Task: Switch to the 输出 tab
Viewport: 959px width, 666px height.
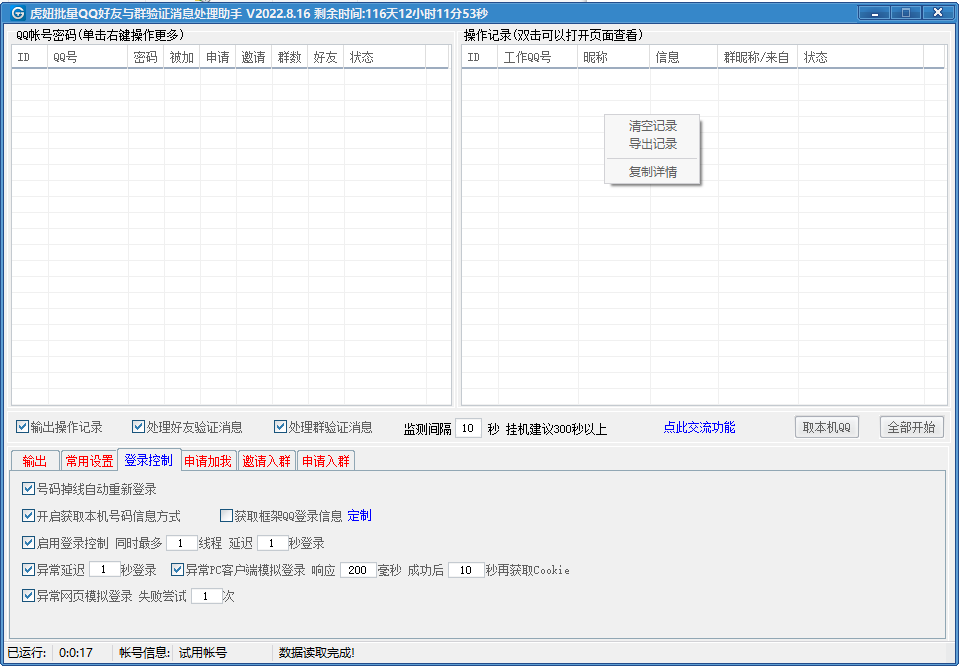Action: click(x=35, y=461)
